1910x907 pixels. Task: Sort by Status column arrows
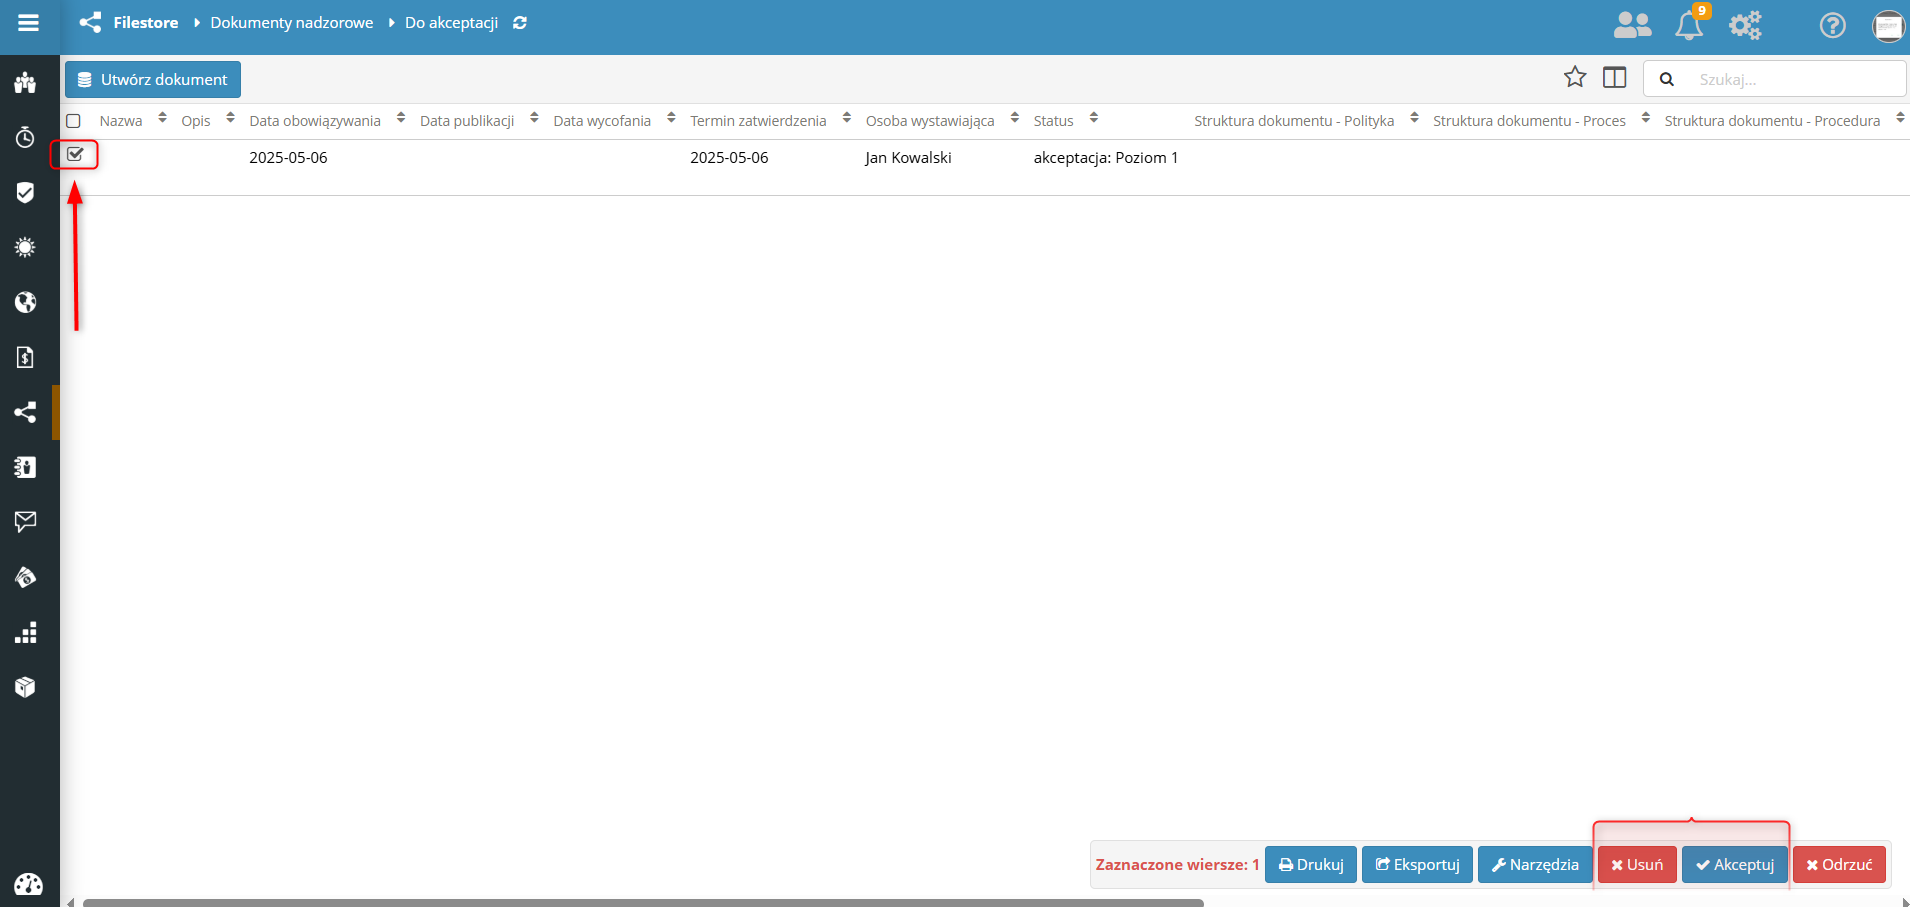tap(1093, 118)
